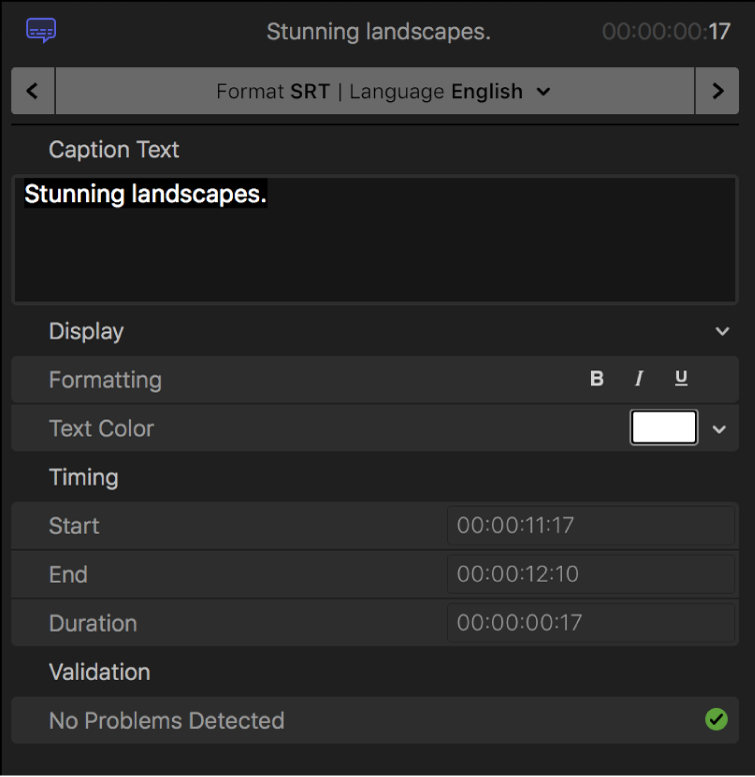This screenshot has height=777, width=755.
Task: Click the Start timecode field
Action: click(x=590, y=526)
